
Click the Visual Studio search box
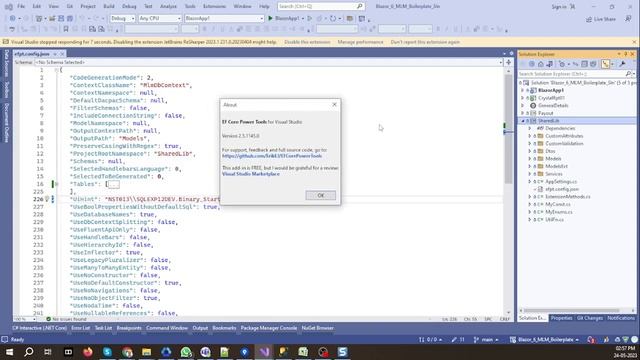[x=320, y=7]
